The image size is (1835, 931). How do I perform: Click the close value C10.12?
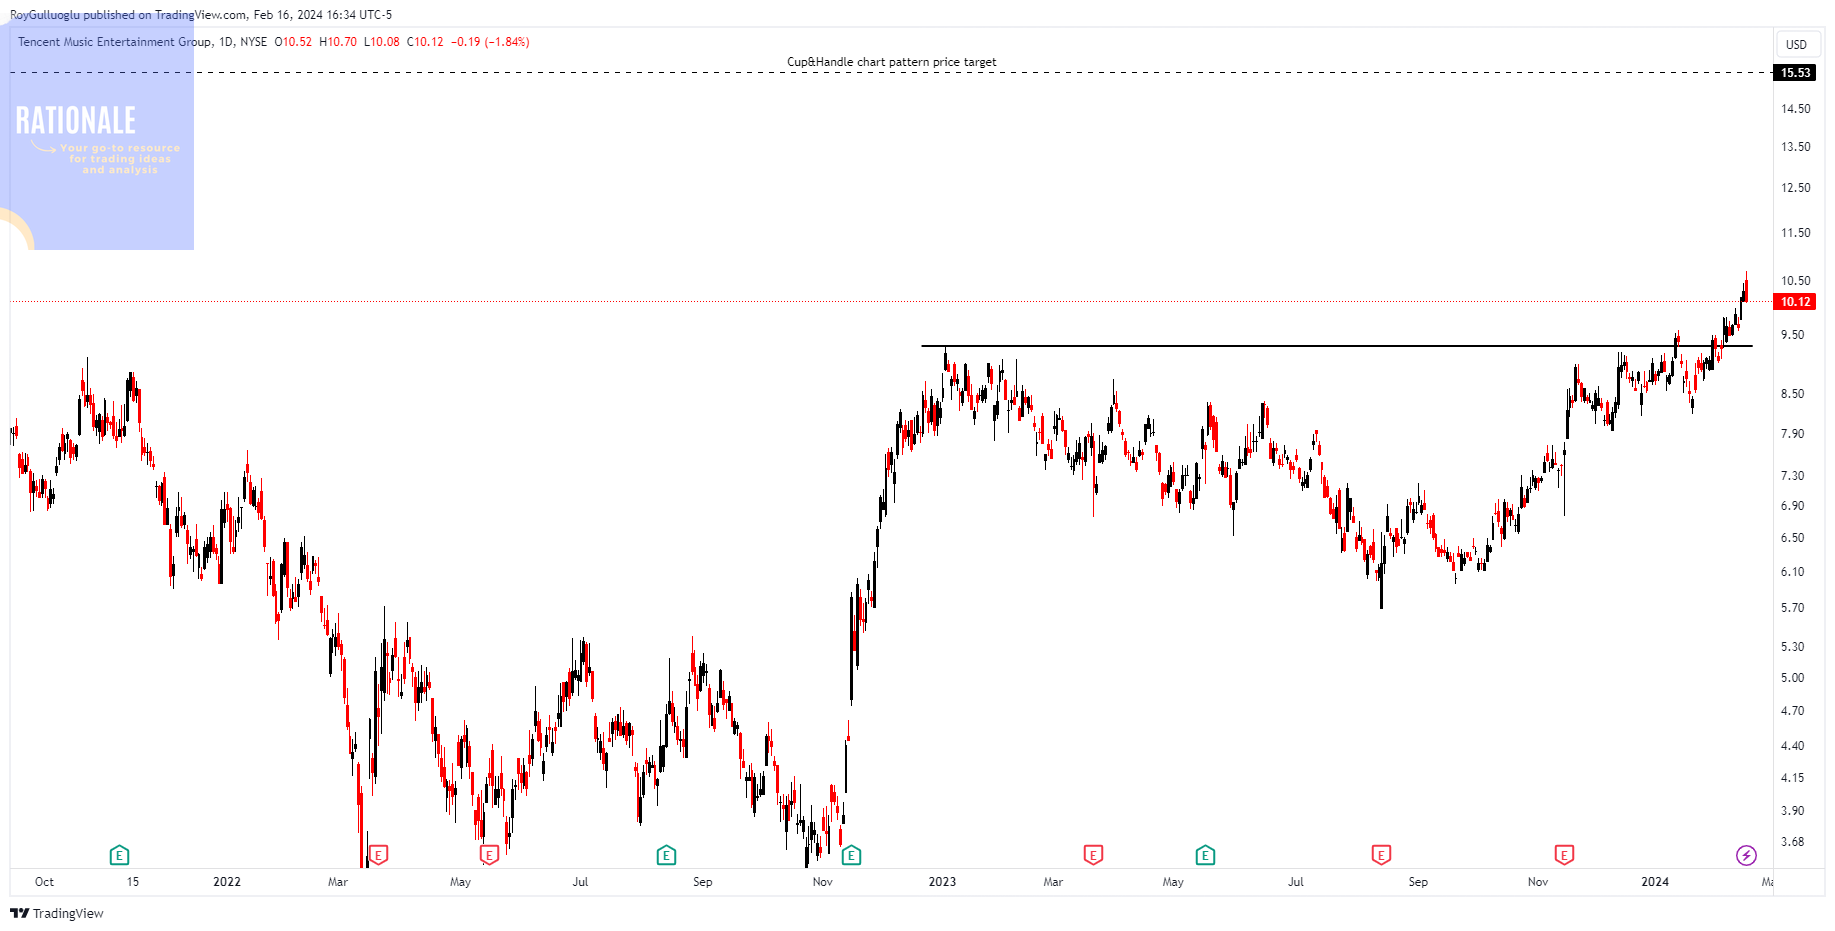[425, 42]
